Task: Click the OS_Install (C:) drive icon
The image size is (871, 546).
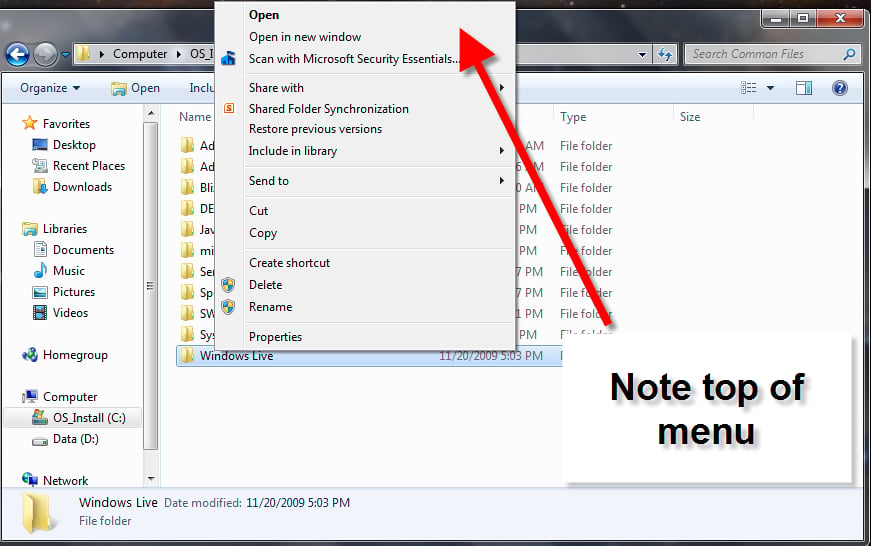Action: pos(40,418)
